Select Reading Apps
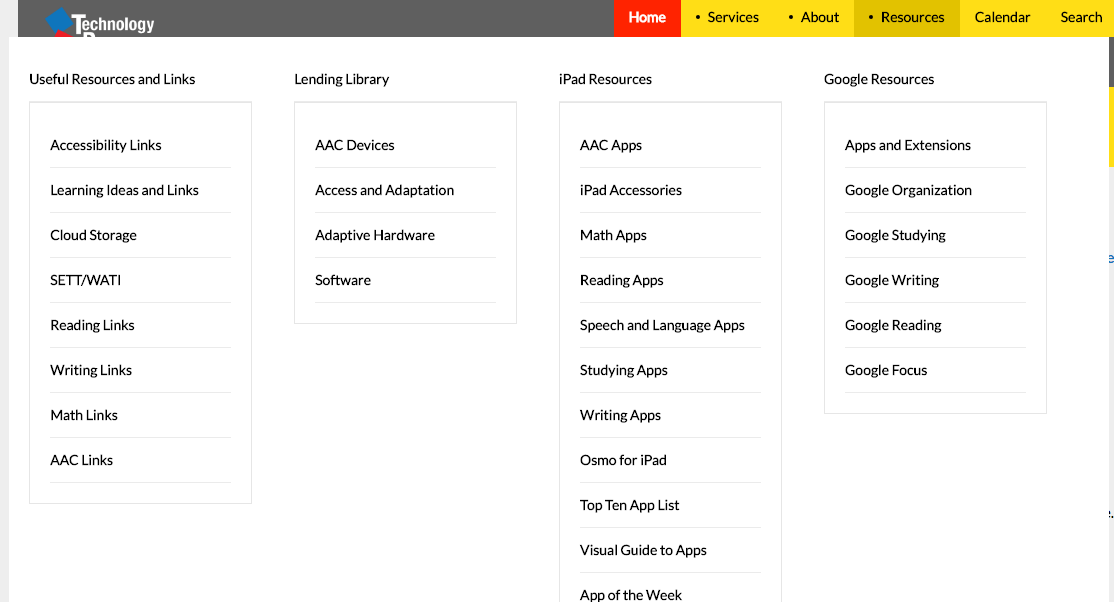The width and height of the screenshot is (1114, 602). click(x=621, y=280)
